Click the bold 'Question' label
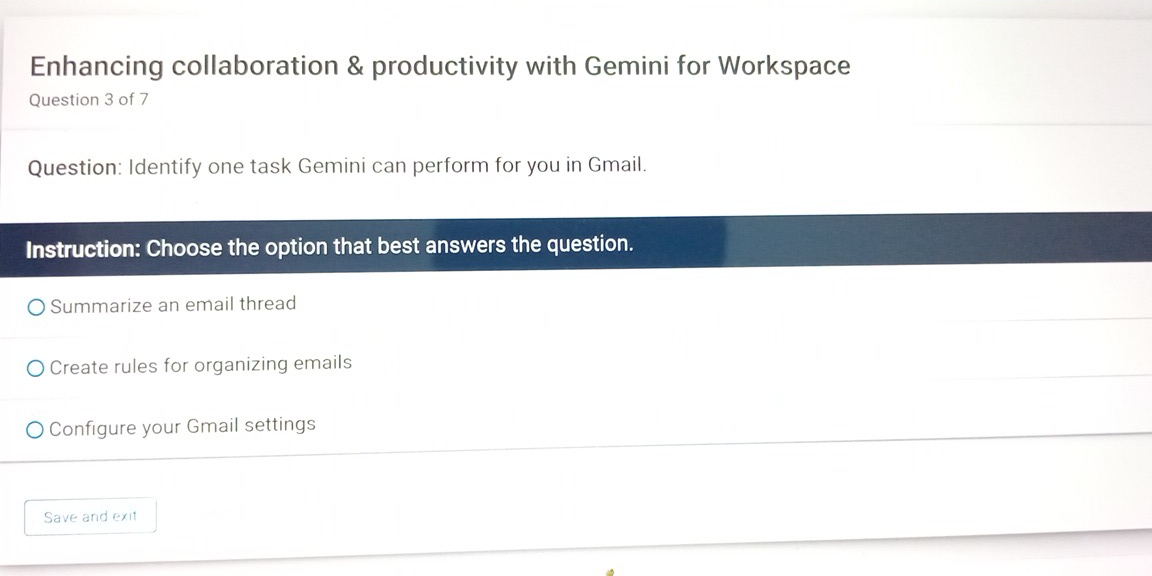The image size is (1152, 576). pyautogui.click(x=71, y=166)
